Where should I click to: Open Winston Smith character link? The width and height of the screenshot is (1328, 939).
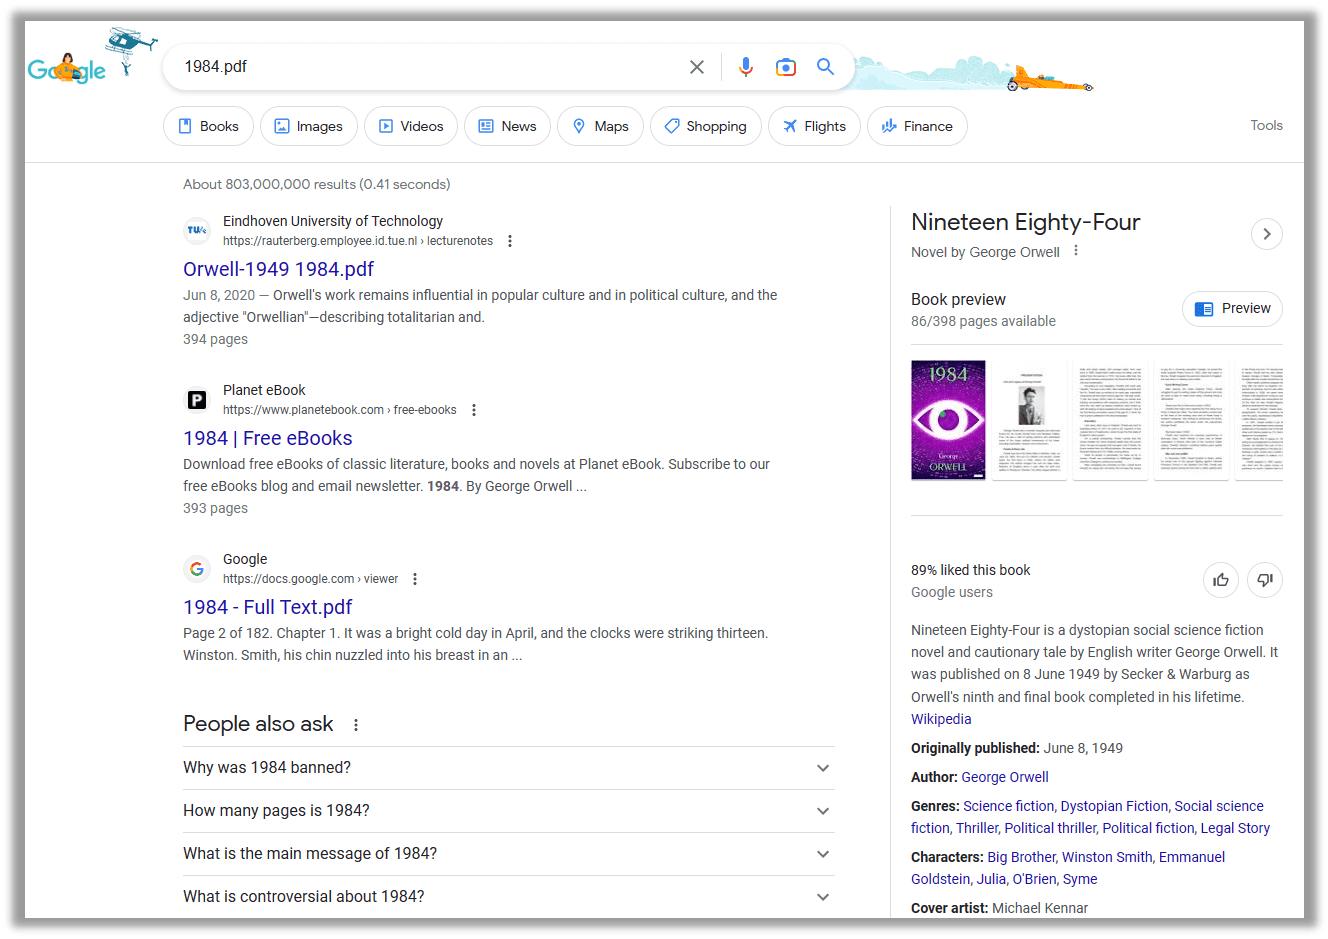[x=1107, y=857]
